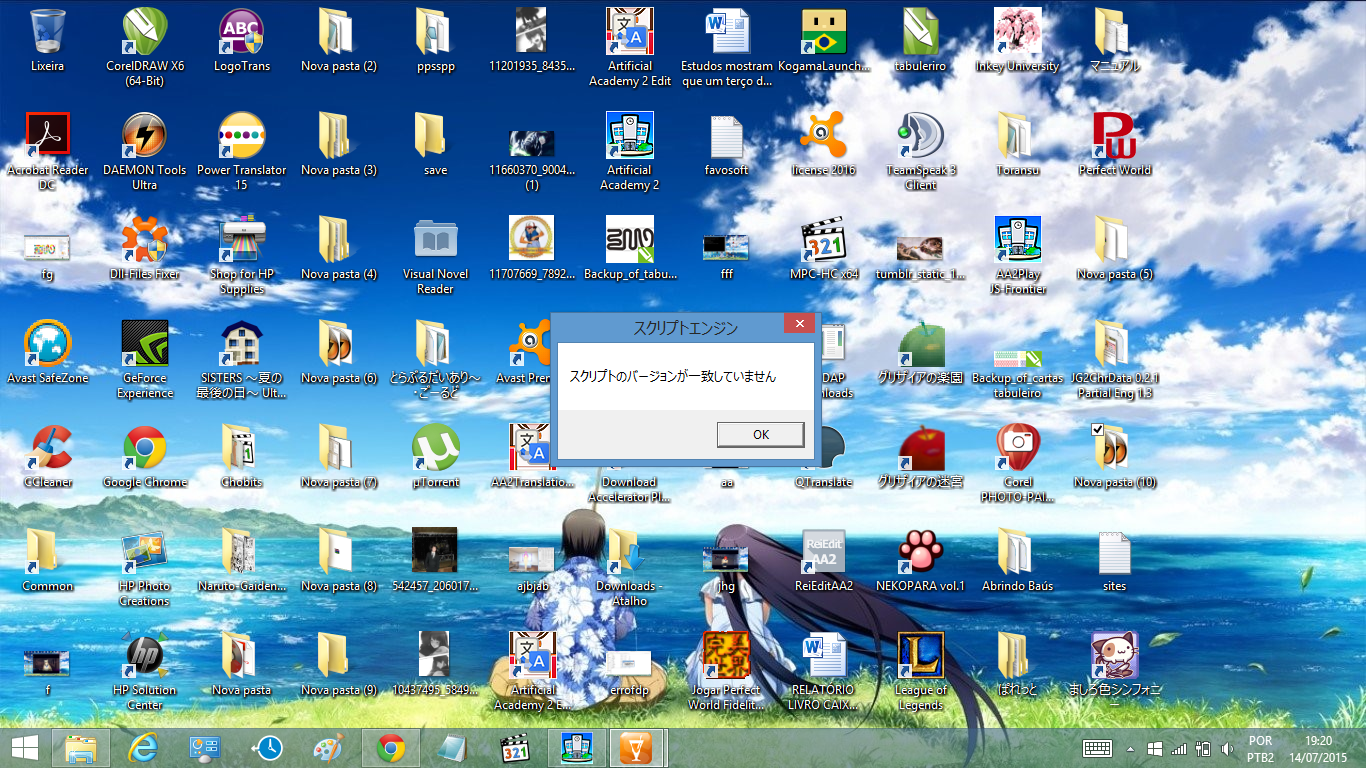Switch to the Artificial Academy taskbar app
This screenshot has height=768, width=1366.
click(577, 748)
